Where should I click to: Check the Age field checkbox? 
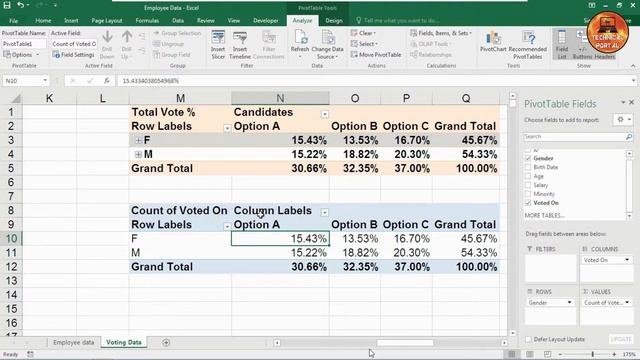coord(528,176)
